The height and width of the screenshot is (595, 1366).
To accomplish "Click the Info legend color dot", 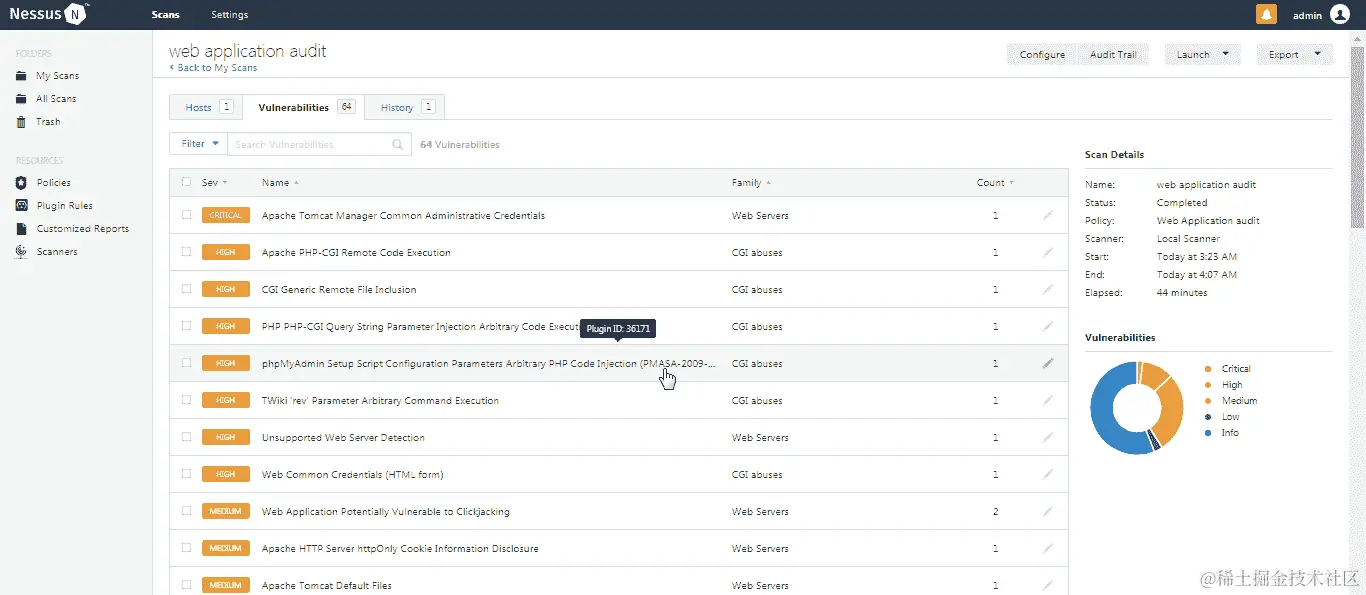I will [x=1208, y=433].
